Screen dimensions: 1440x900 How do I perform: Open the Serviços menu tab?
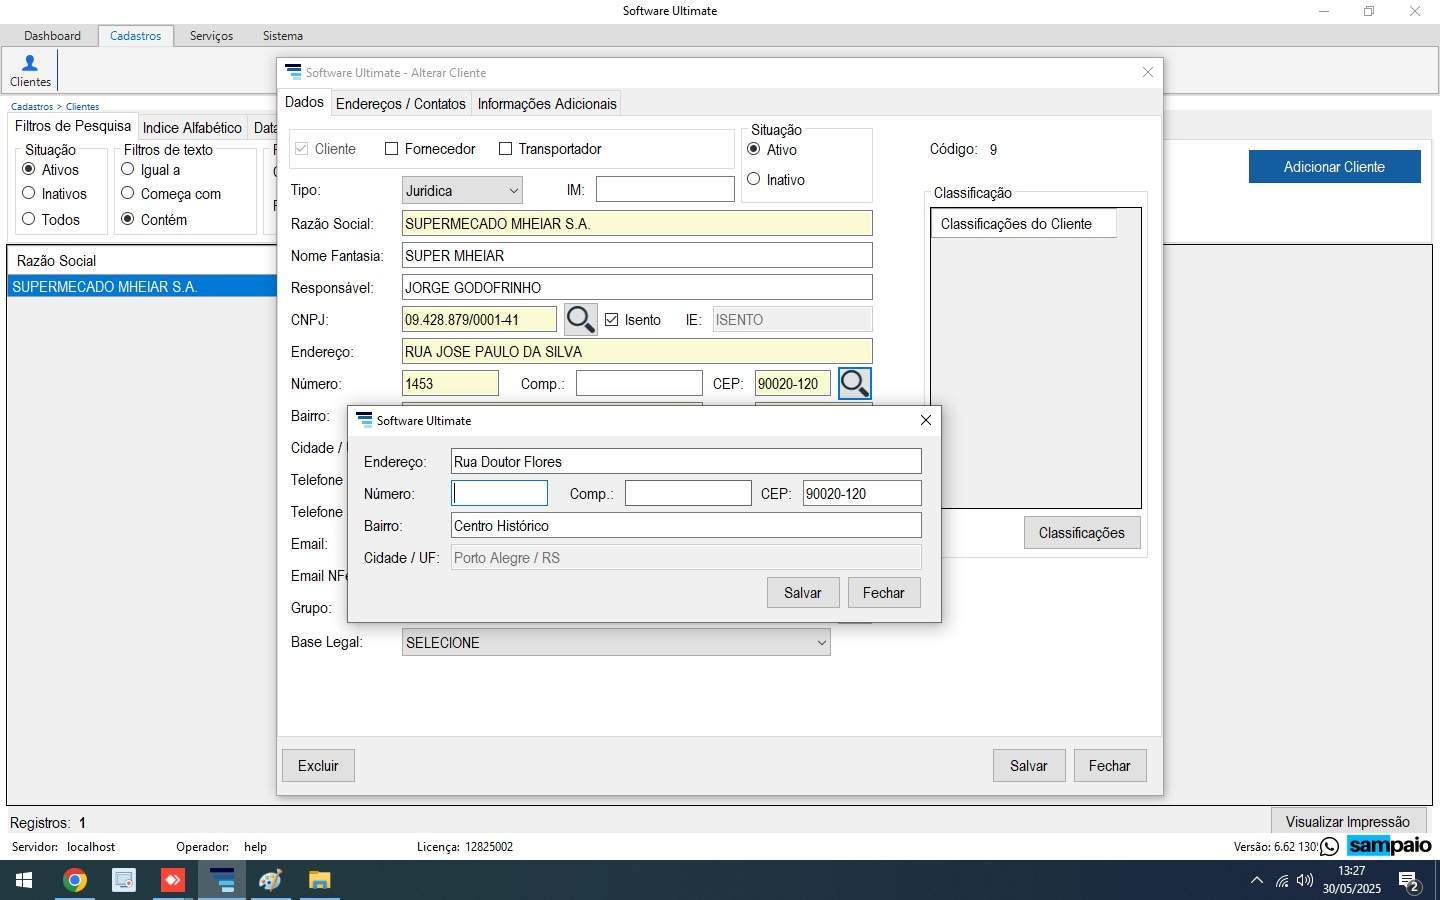pyautogui.click(x=211, y=35)
